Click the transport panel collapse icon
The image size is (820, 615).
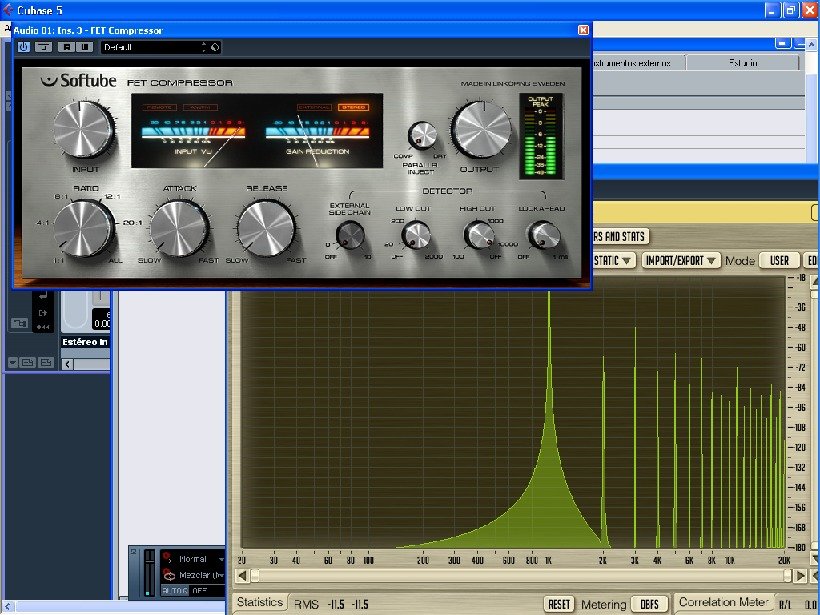(x=133, y=552)
